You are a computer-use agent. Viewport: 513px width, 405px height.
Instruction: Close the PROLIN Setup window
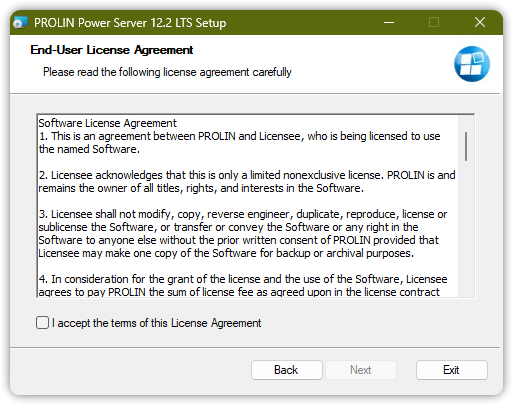click(480, 23)
